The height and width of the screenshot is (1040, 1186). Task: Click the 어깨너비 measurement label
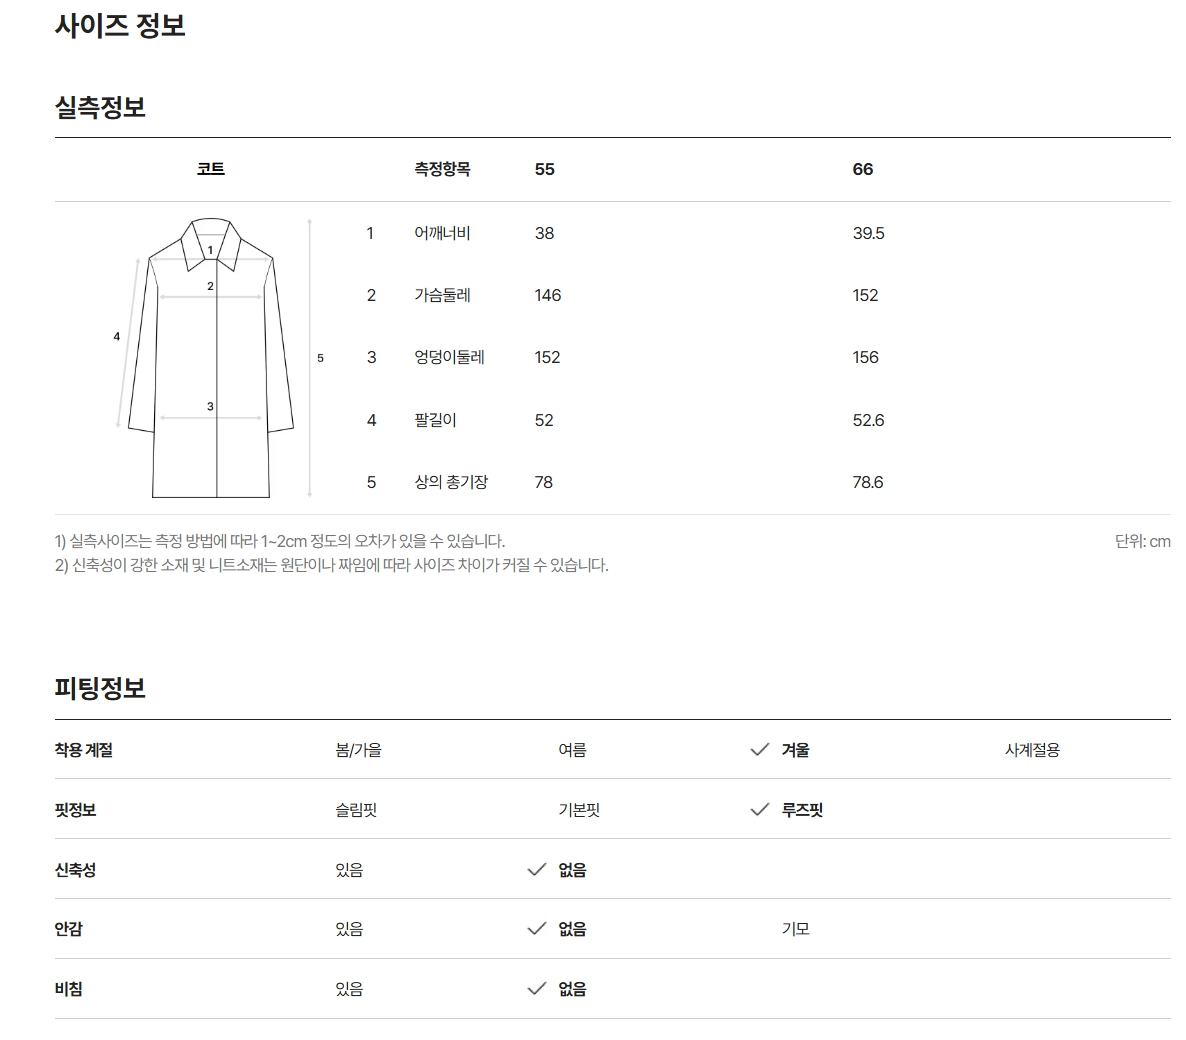[x=442, y=233]
